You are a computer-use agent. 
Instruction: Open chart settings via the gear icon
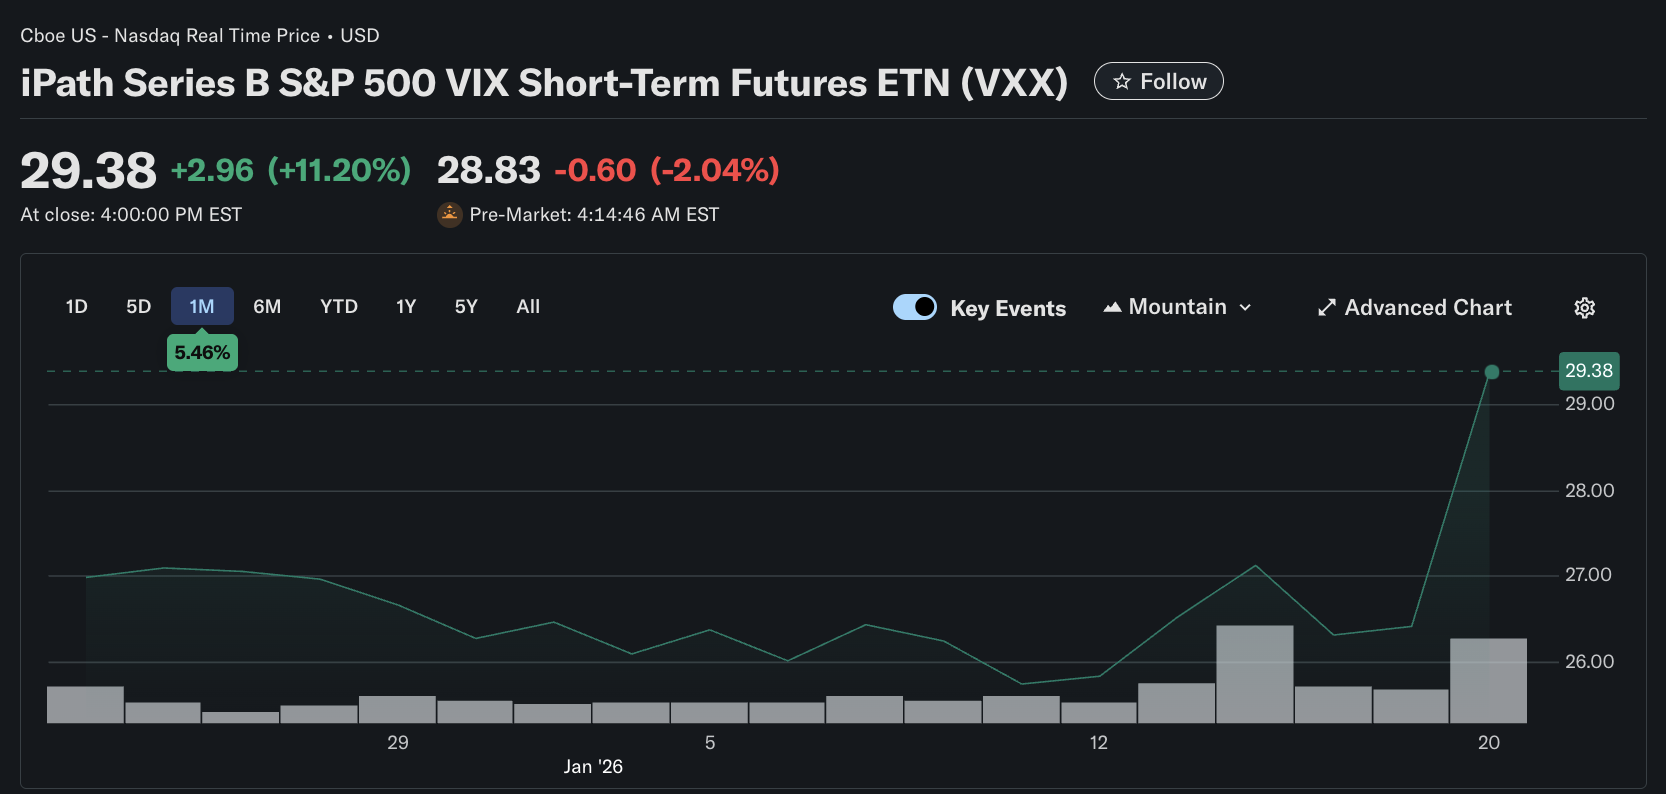[x=1584, y=307]
